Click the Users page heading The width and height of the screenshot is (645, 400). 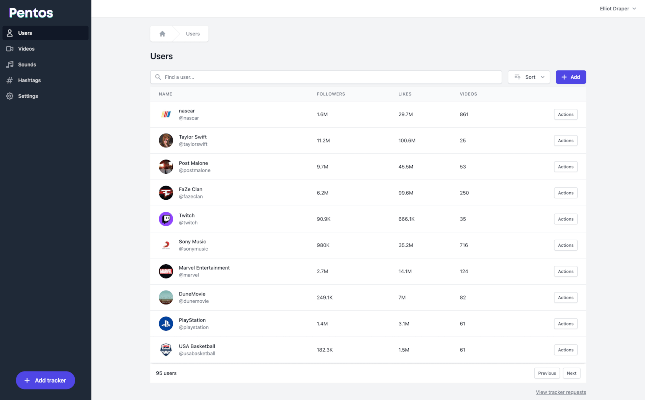[x=161, y=56]
